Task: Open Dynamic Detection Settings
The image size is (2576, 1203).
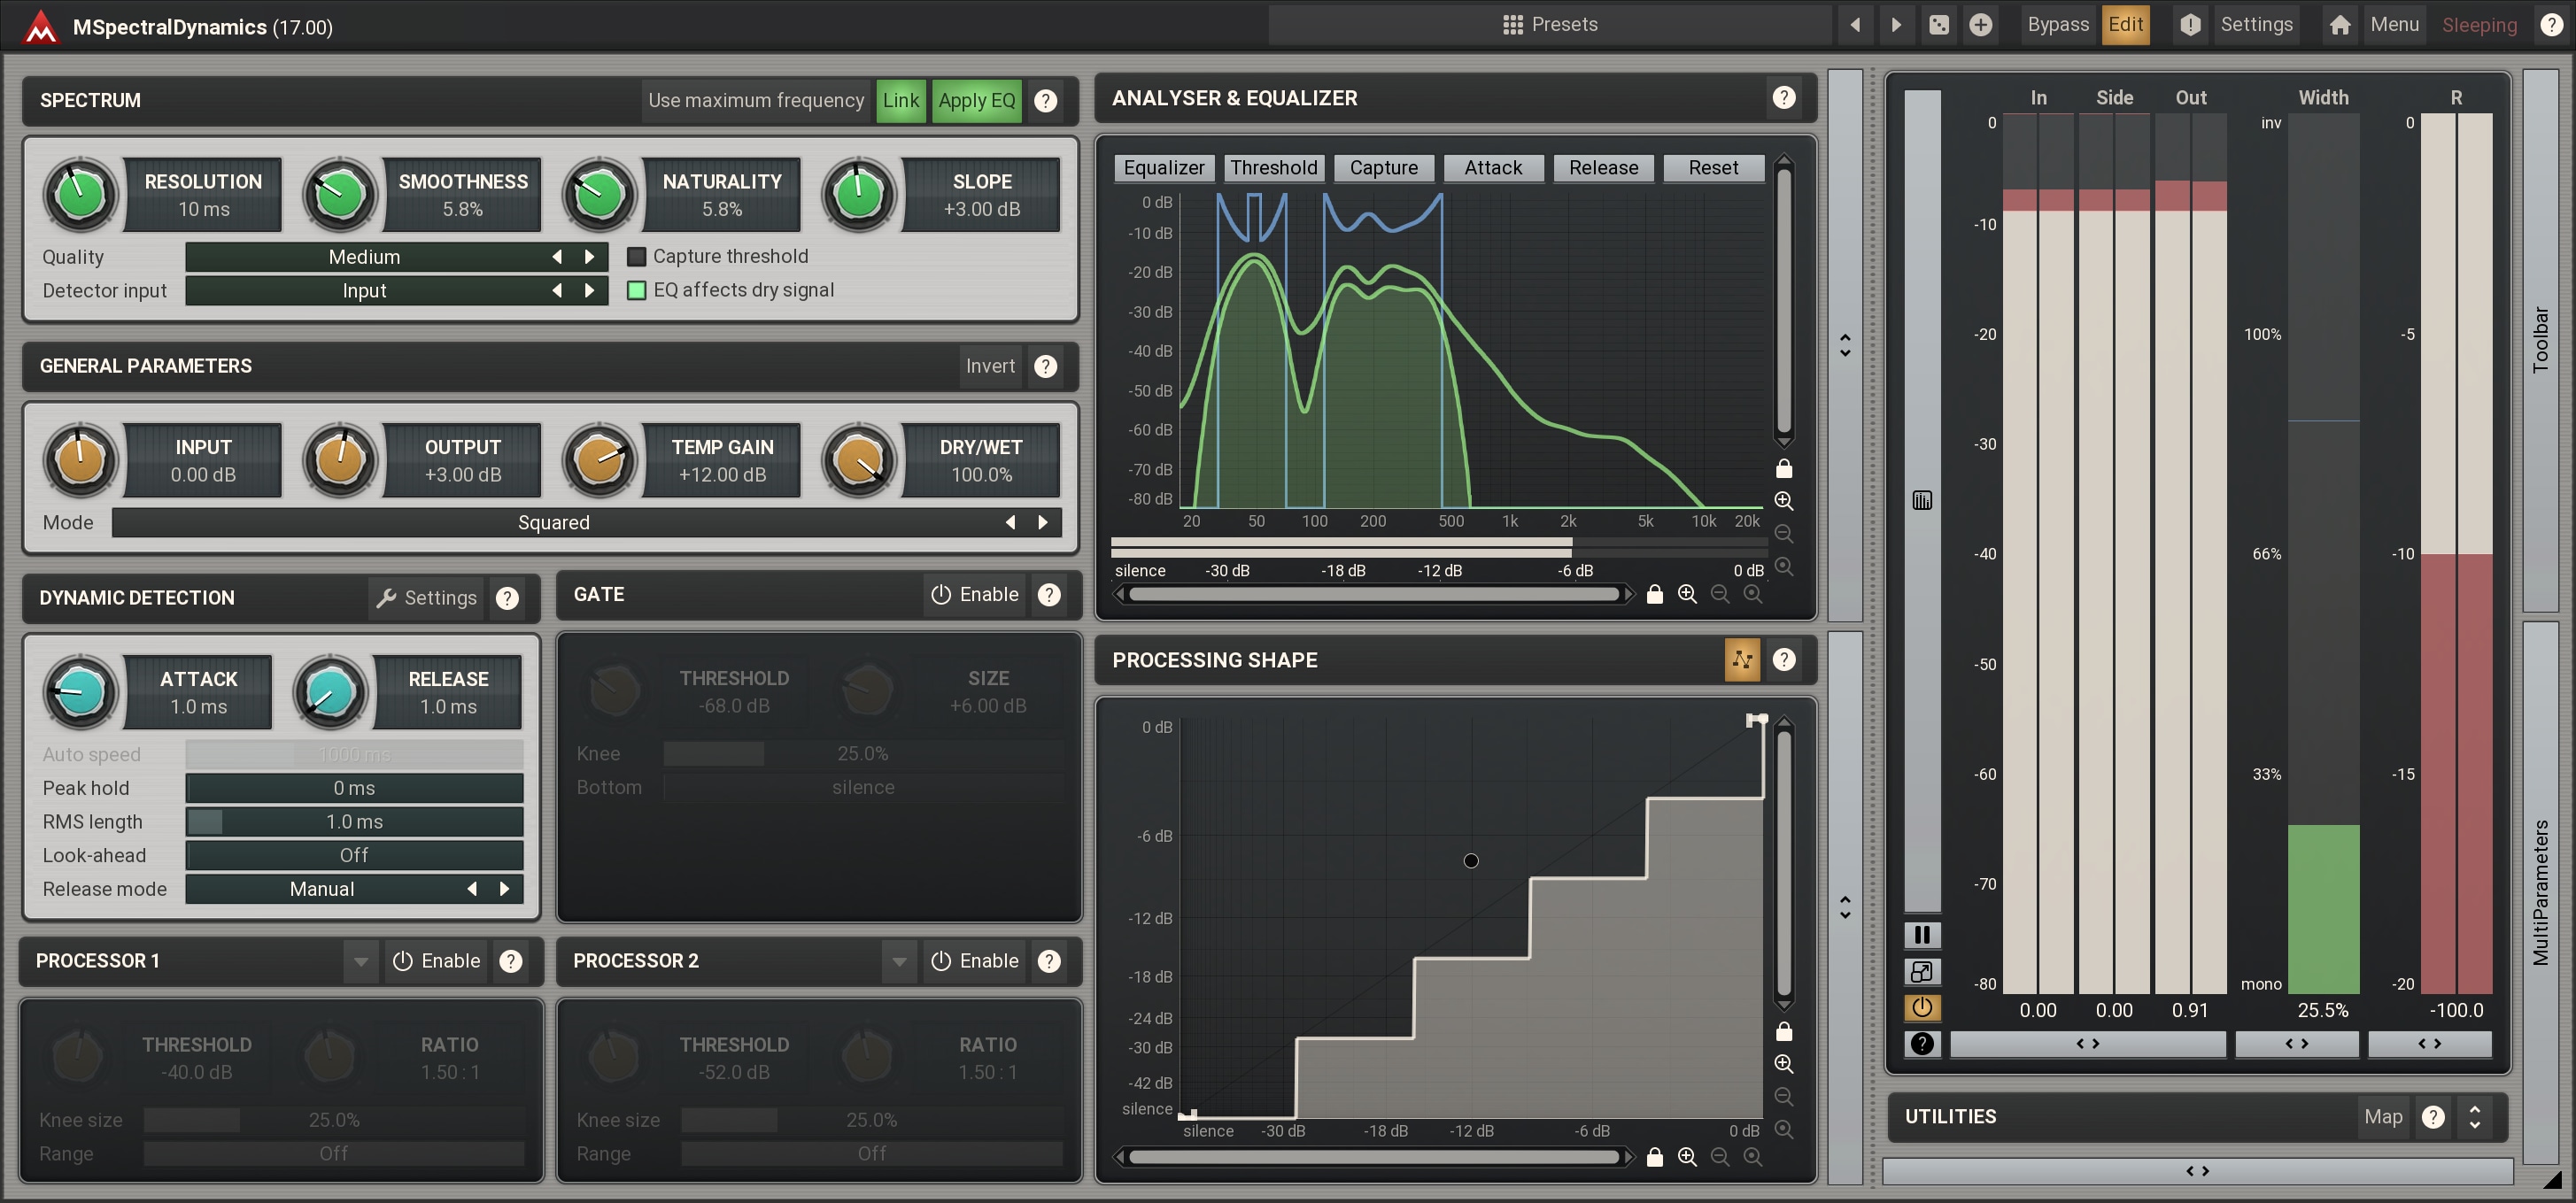Action: point(427,598)
